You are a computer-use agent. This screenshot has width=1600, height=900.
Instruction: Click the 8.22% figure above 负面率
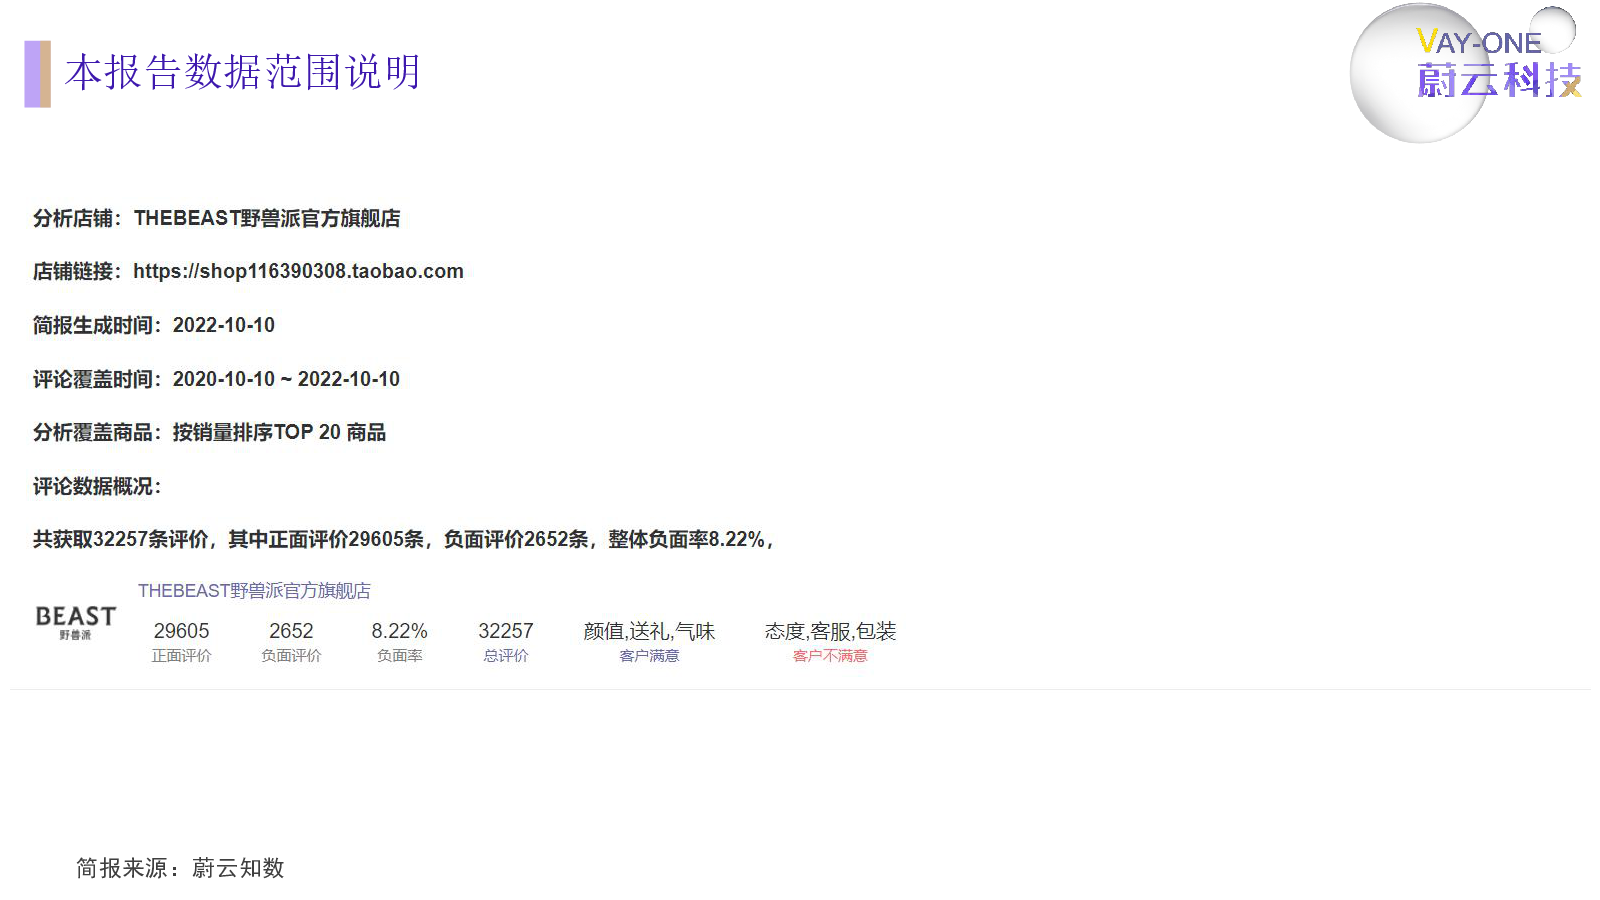click(x=399, y=631)
